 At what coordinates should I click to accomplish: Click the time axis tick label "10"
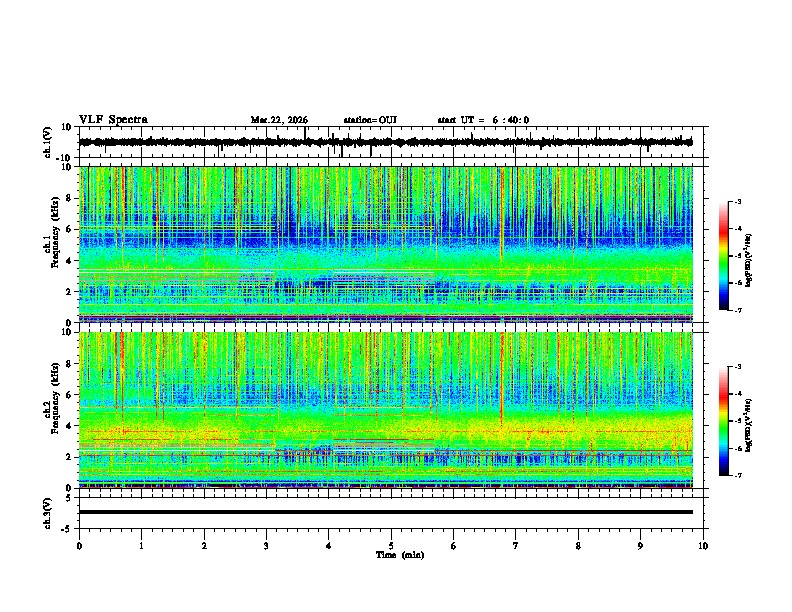click(703, 546)
